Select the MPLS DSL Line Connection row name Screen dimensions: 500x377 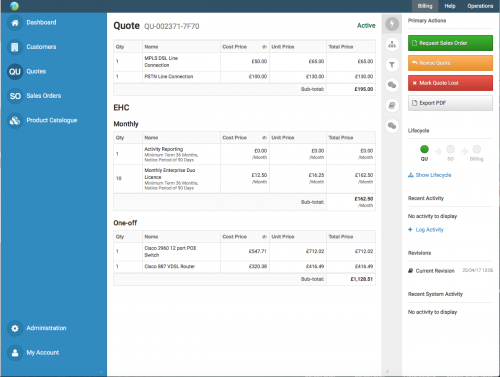tap(161, 62)
